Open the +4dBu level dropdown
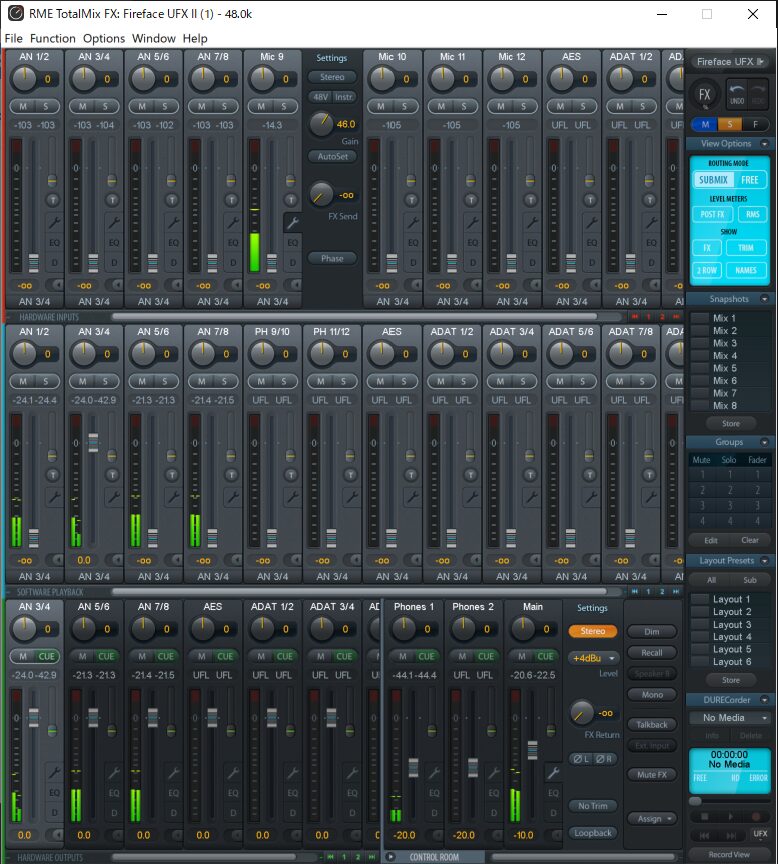The width and height of the screenshot is (778, 864). pyautogui.click(x=593, y=658)
